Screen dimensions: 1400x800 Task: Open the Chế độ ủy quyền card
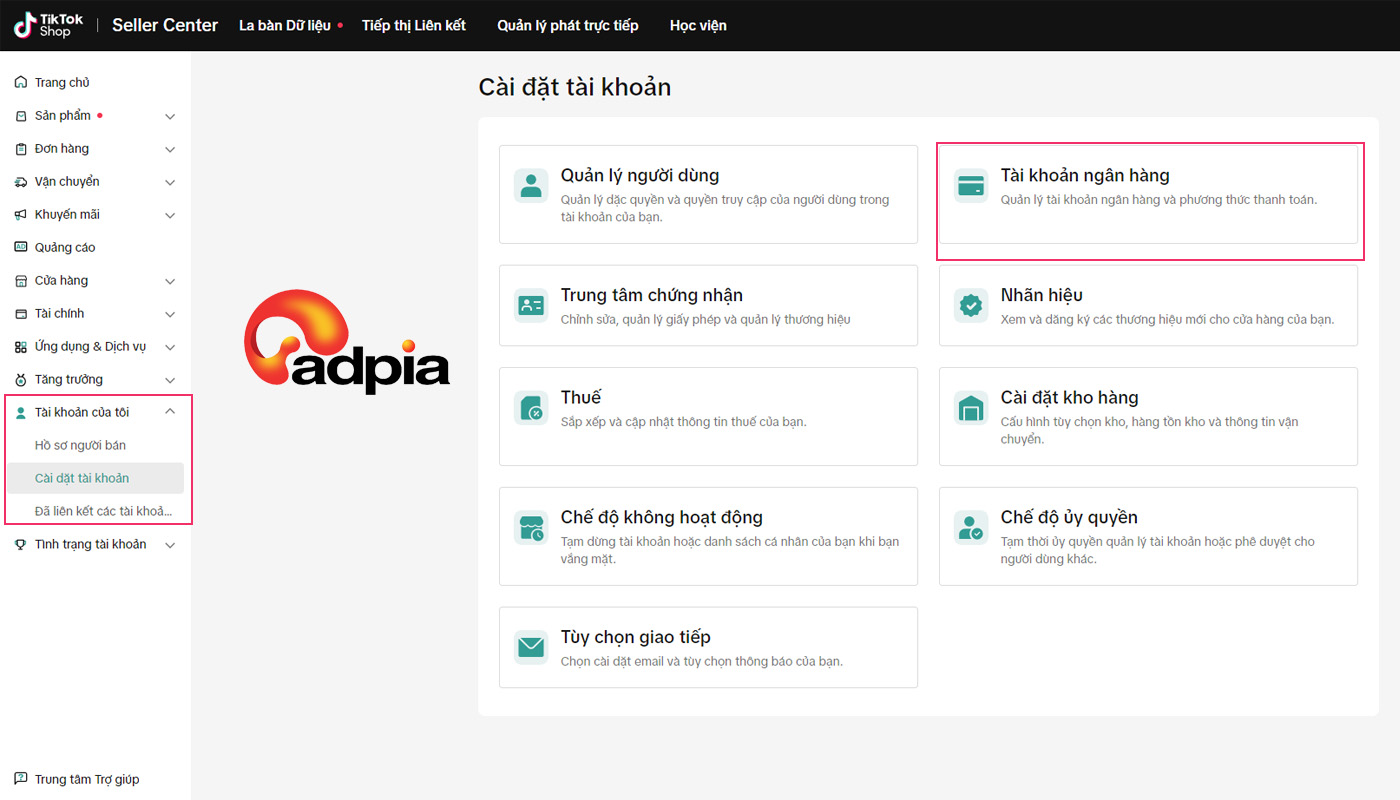pos(1148,536)
